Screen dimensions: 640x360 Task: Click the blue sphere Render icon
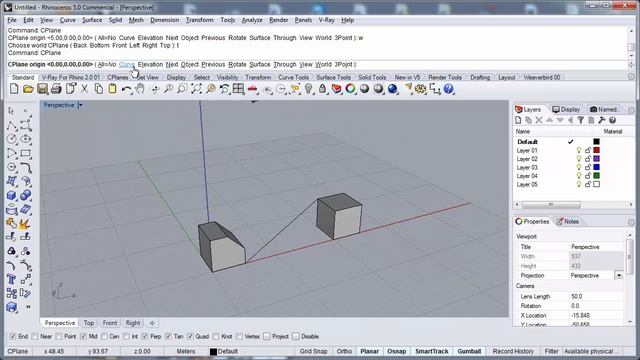pos(393,89)
